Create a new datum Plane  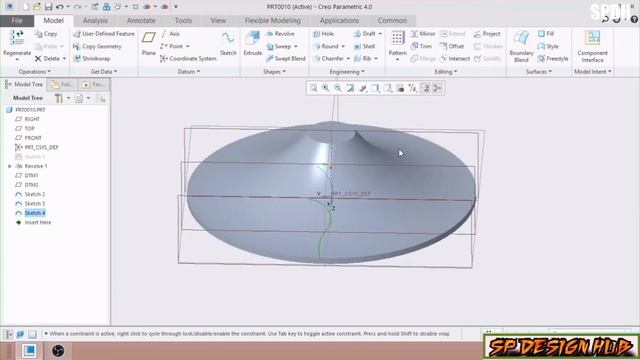(x=149, y=43)
